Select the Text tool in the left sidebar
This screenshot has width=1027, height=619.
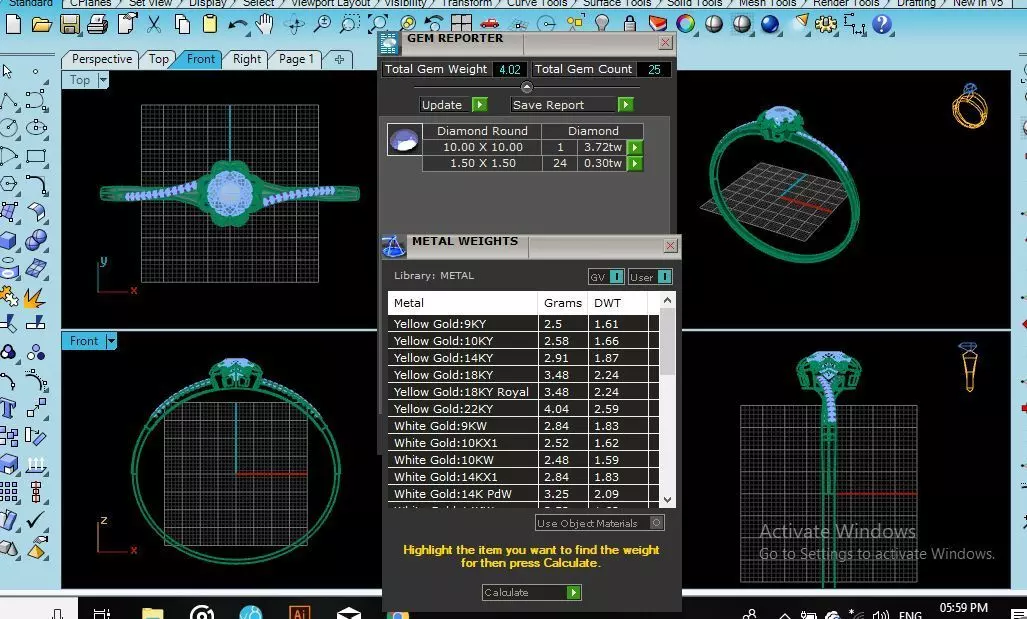point(8,408)
